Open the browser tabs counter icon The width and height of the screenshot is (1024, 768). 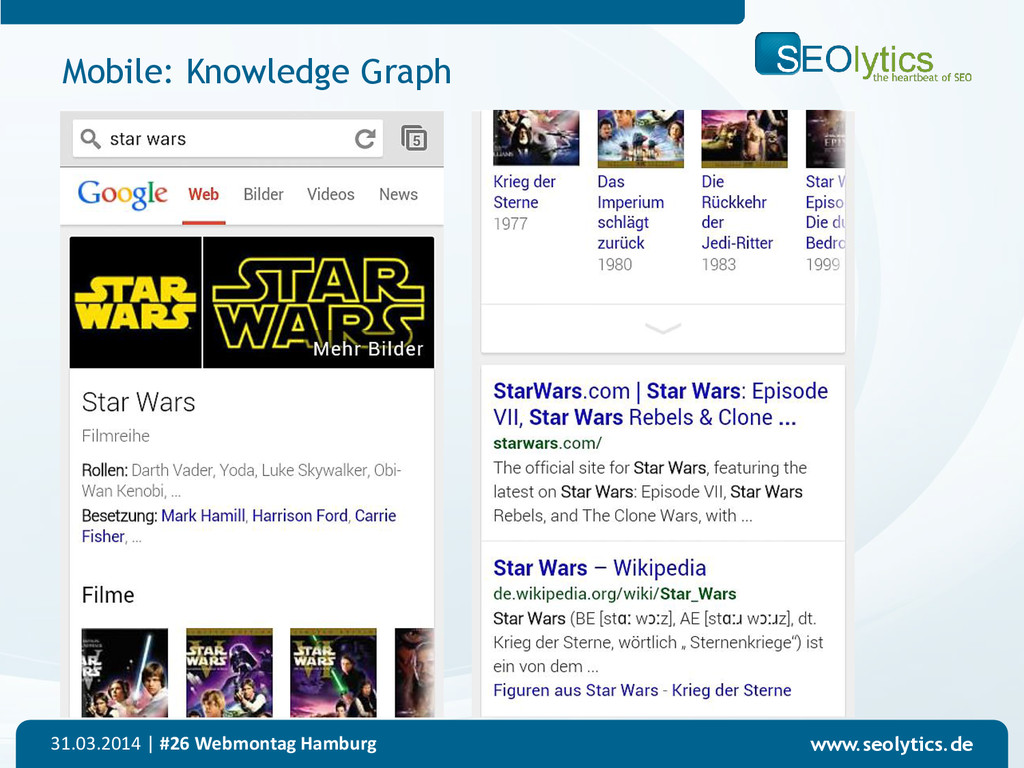(414, 138)
